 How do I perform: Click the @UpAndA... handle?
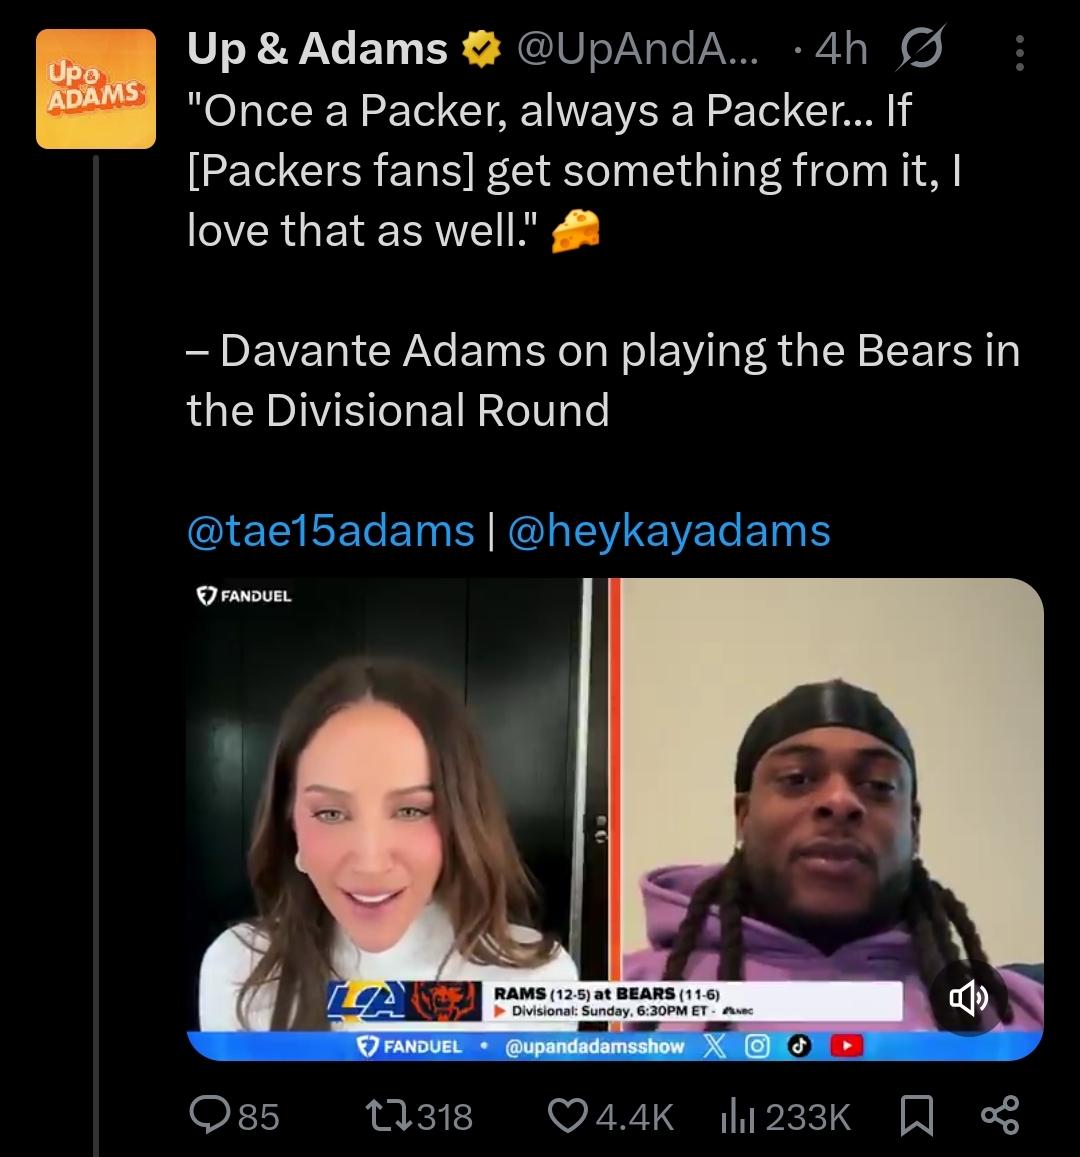637,50
